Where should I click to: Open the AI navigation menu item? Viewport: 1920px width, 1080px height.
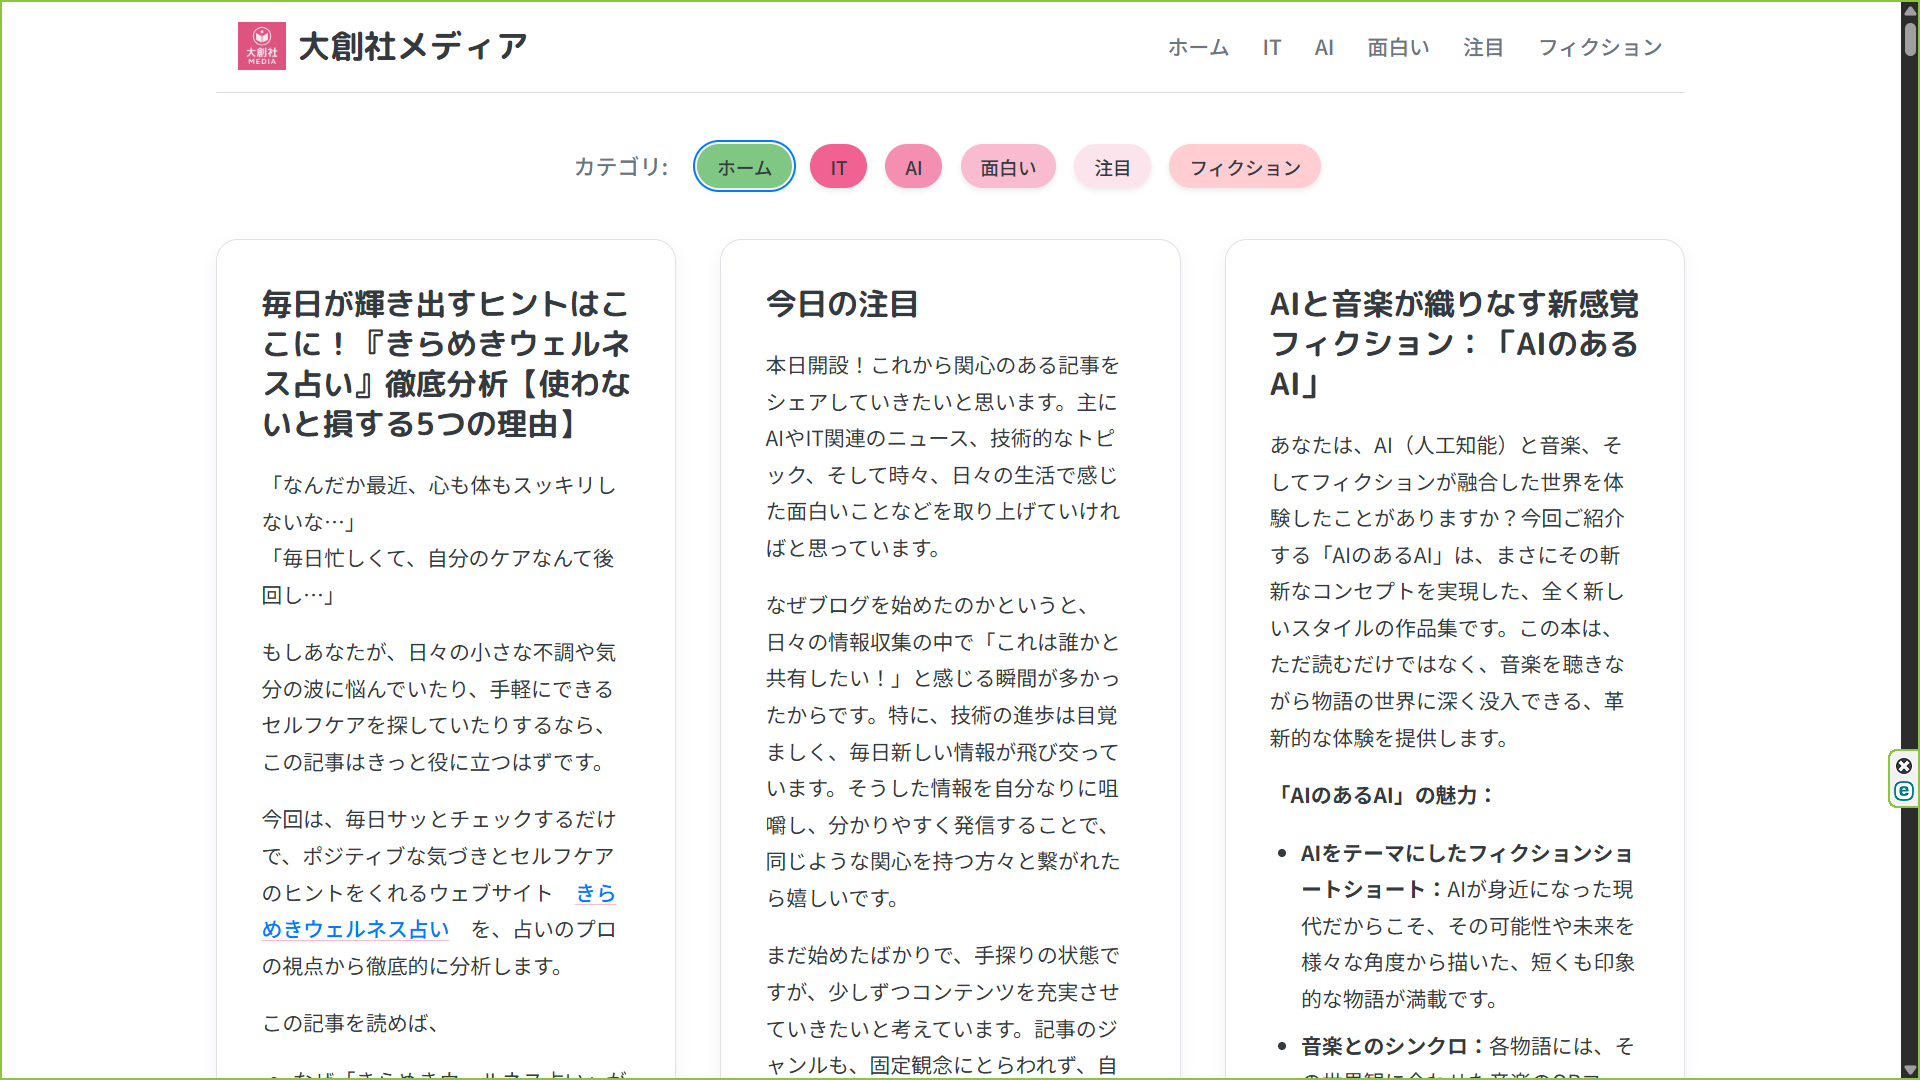click(1324, 47)
